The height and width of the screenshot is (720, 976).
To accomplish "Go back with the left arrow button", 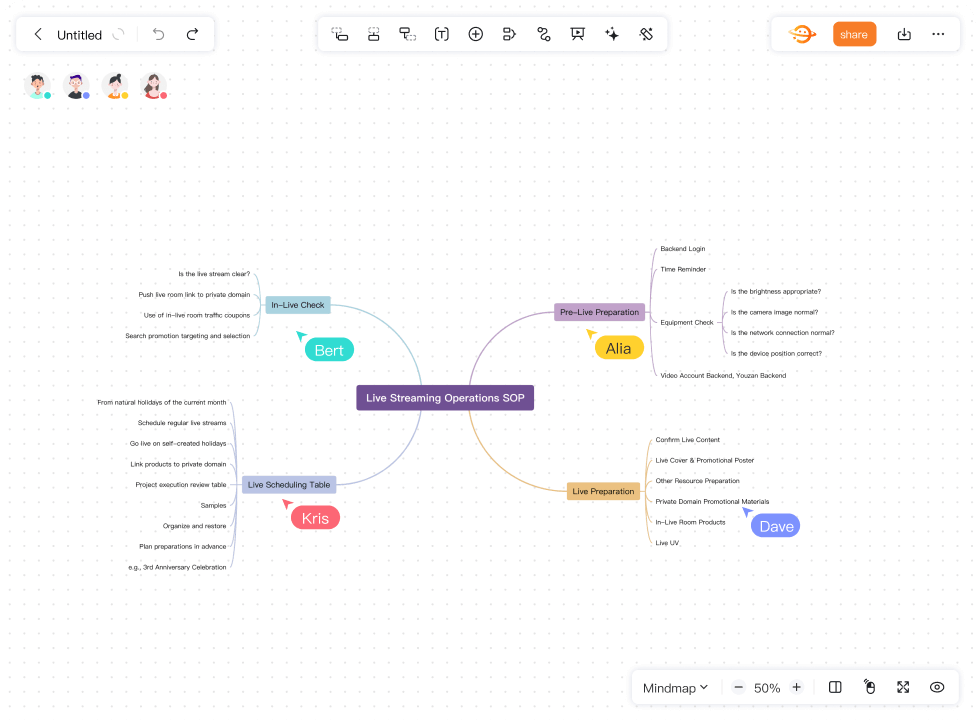I will (38, 33).
